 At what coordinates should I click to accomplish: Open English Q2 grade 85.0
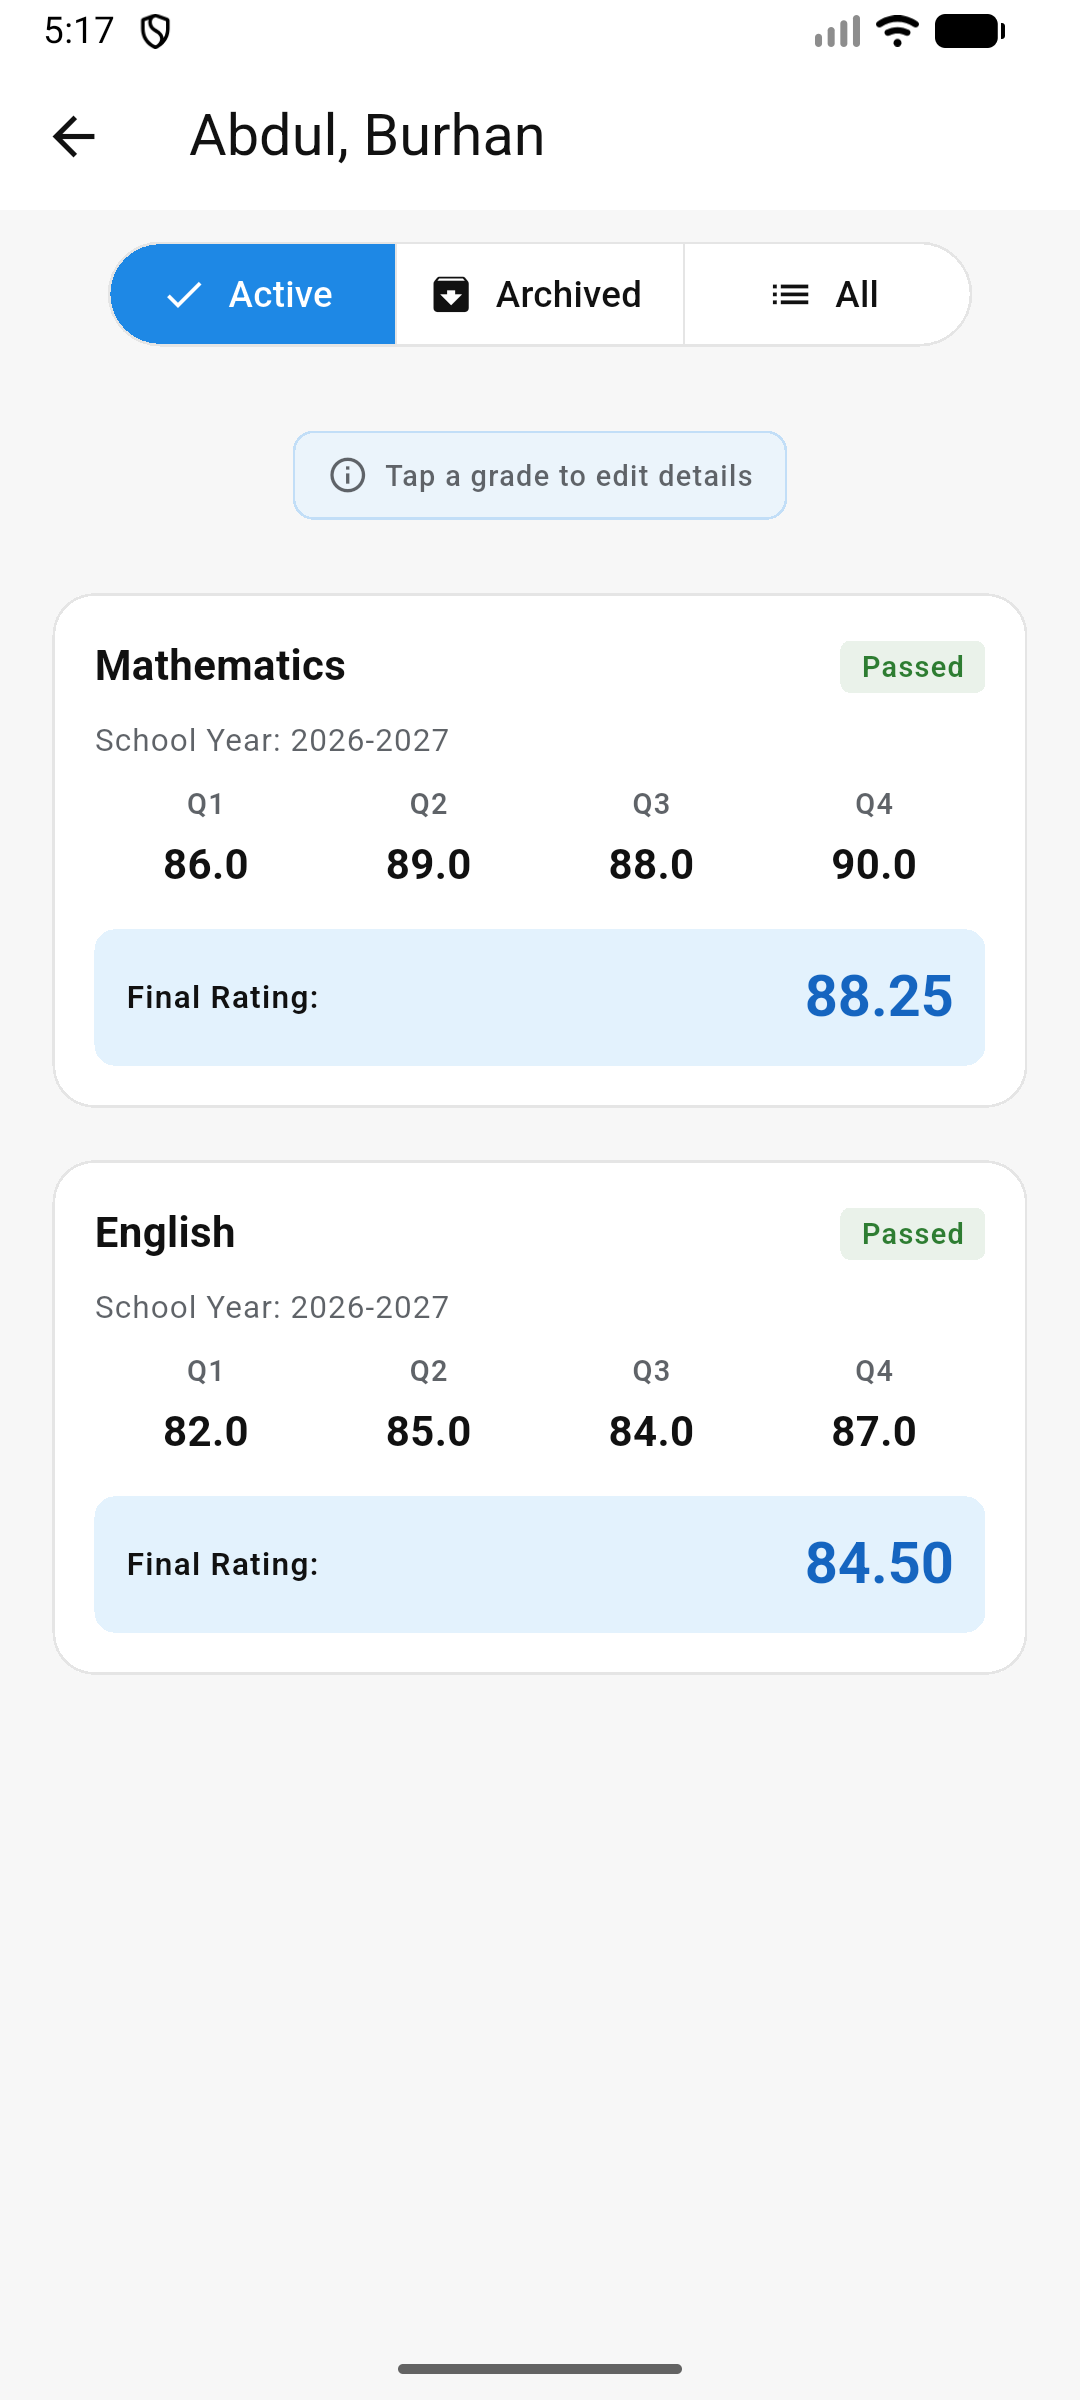pyautogui.click(x=429, y=1431)
